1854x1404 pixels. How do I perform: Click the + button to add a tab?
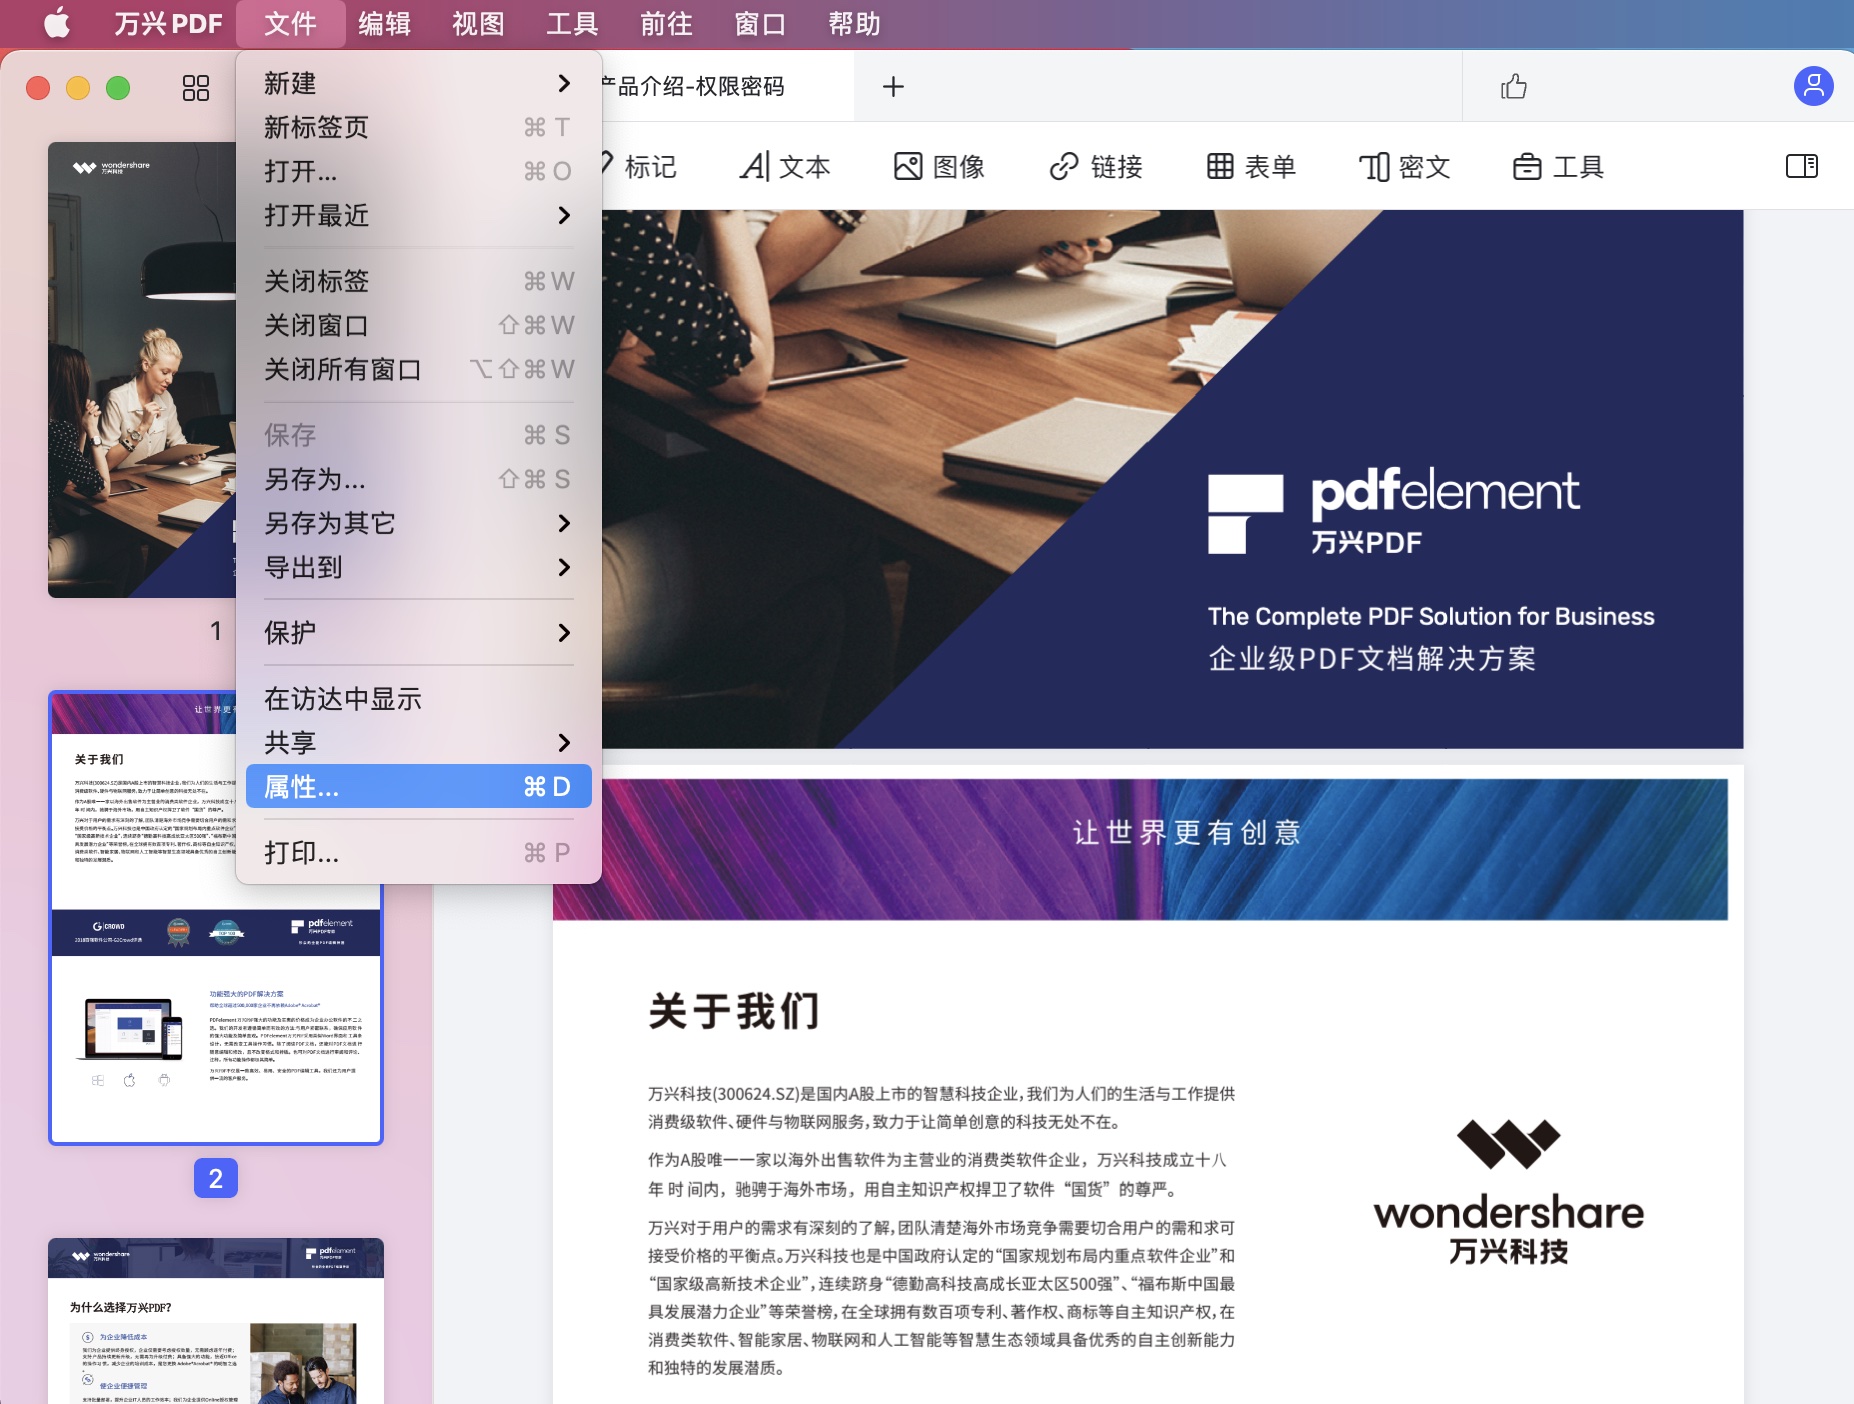[893, 87]
